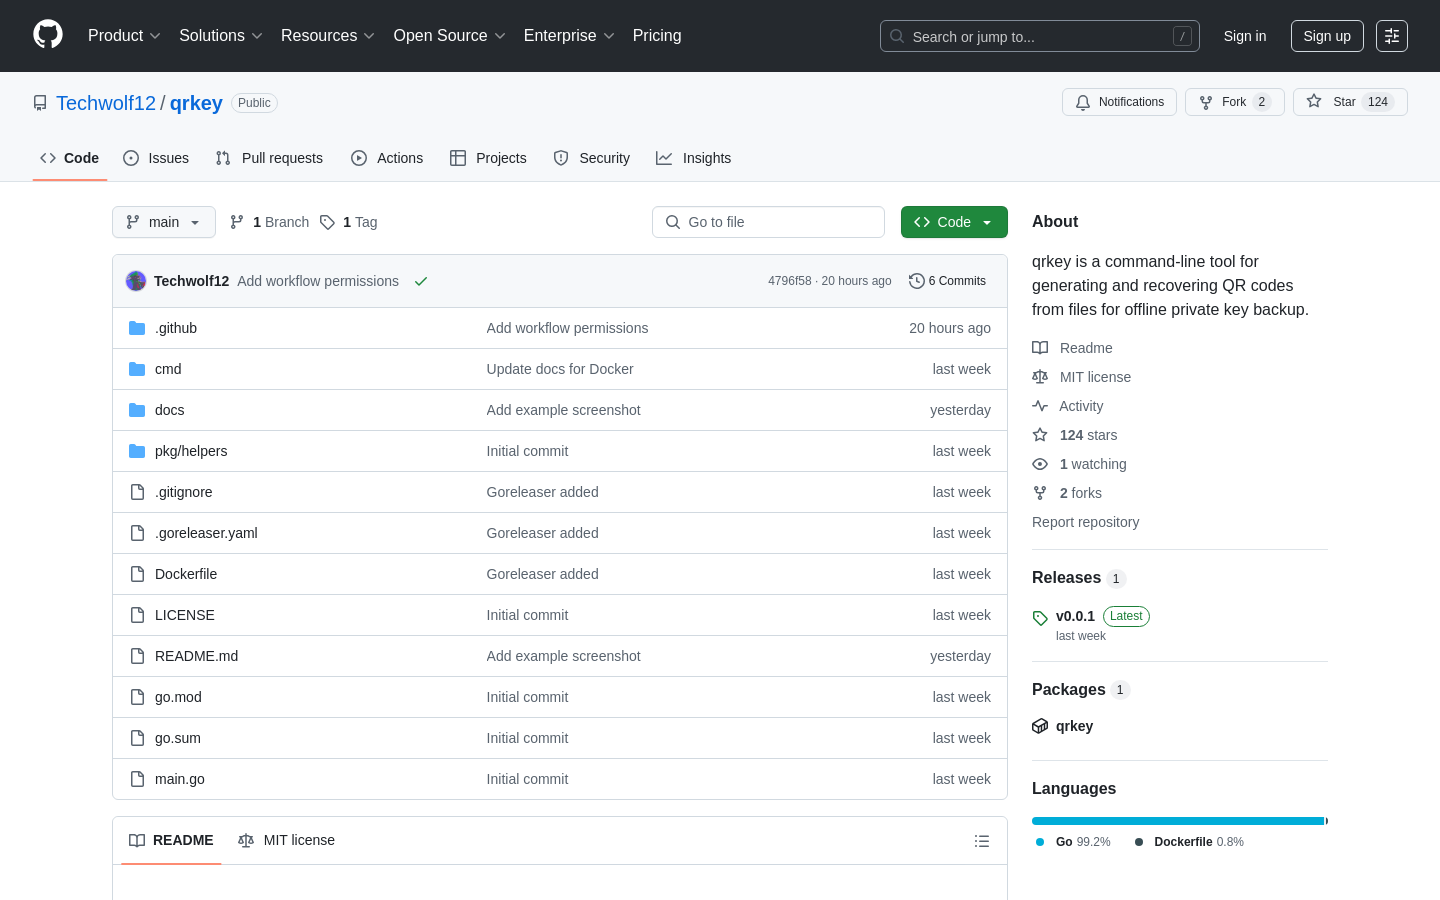Viewport: 1440px width, 900px height.
Task: Click the fork icon on Fork button
Action: tap(1206, 102)
